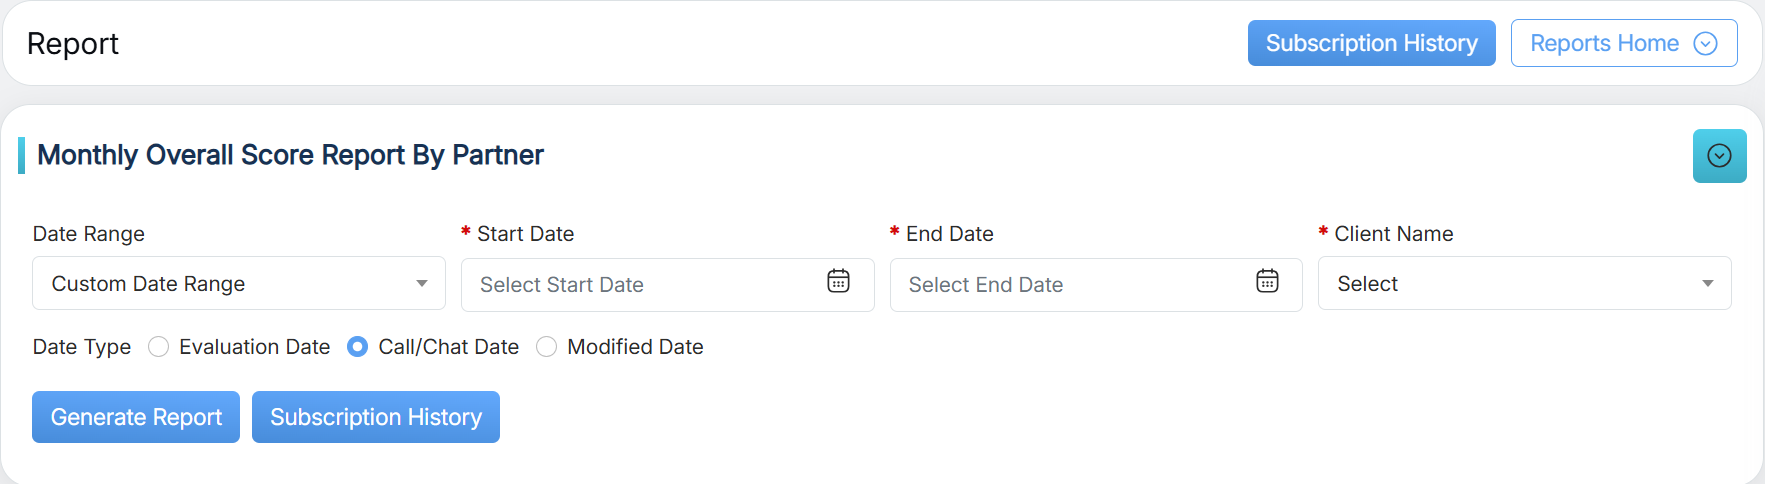Select the Evaluation Date radio button

(158, 347)
